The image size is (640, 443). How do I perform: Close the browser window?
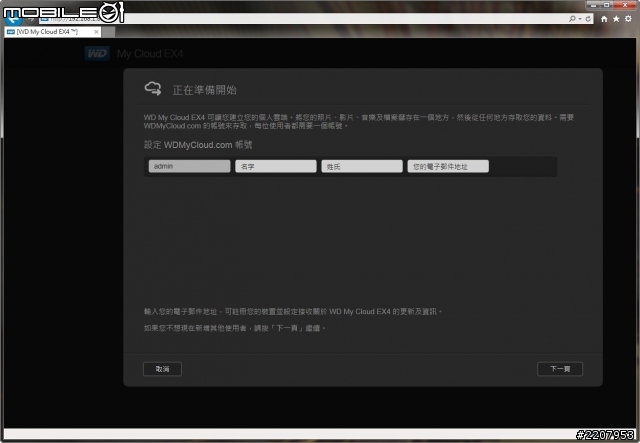(624, 5)
